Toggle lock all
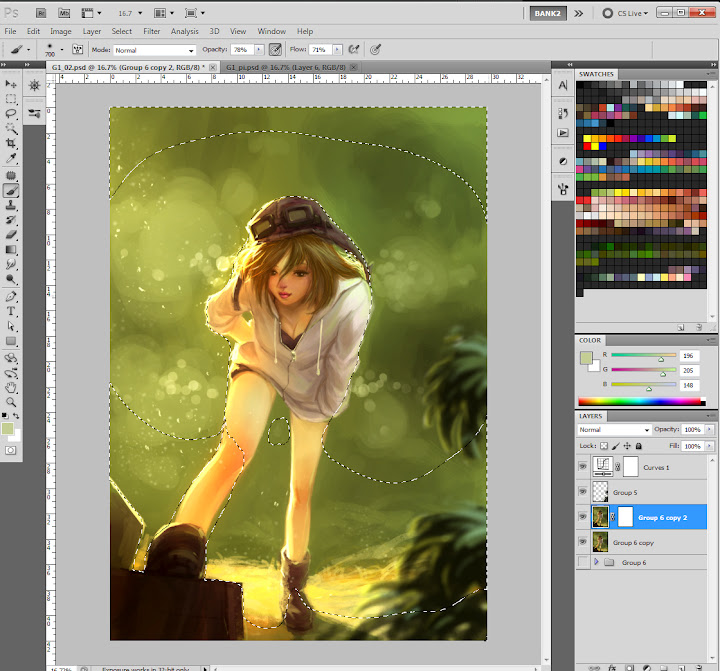Screen dimensions: 720x671 639,446
